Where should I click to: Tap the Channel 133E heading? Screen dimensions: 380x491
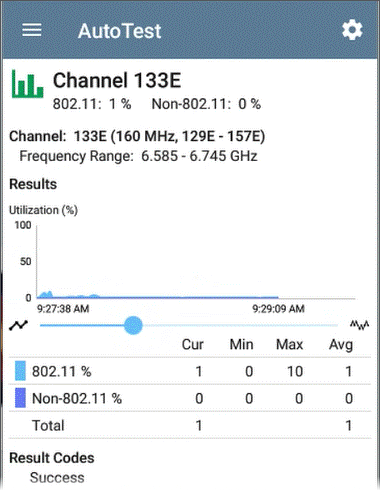(117, 80)
